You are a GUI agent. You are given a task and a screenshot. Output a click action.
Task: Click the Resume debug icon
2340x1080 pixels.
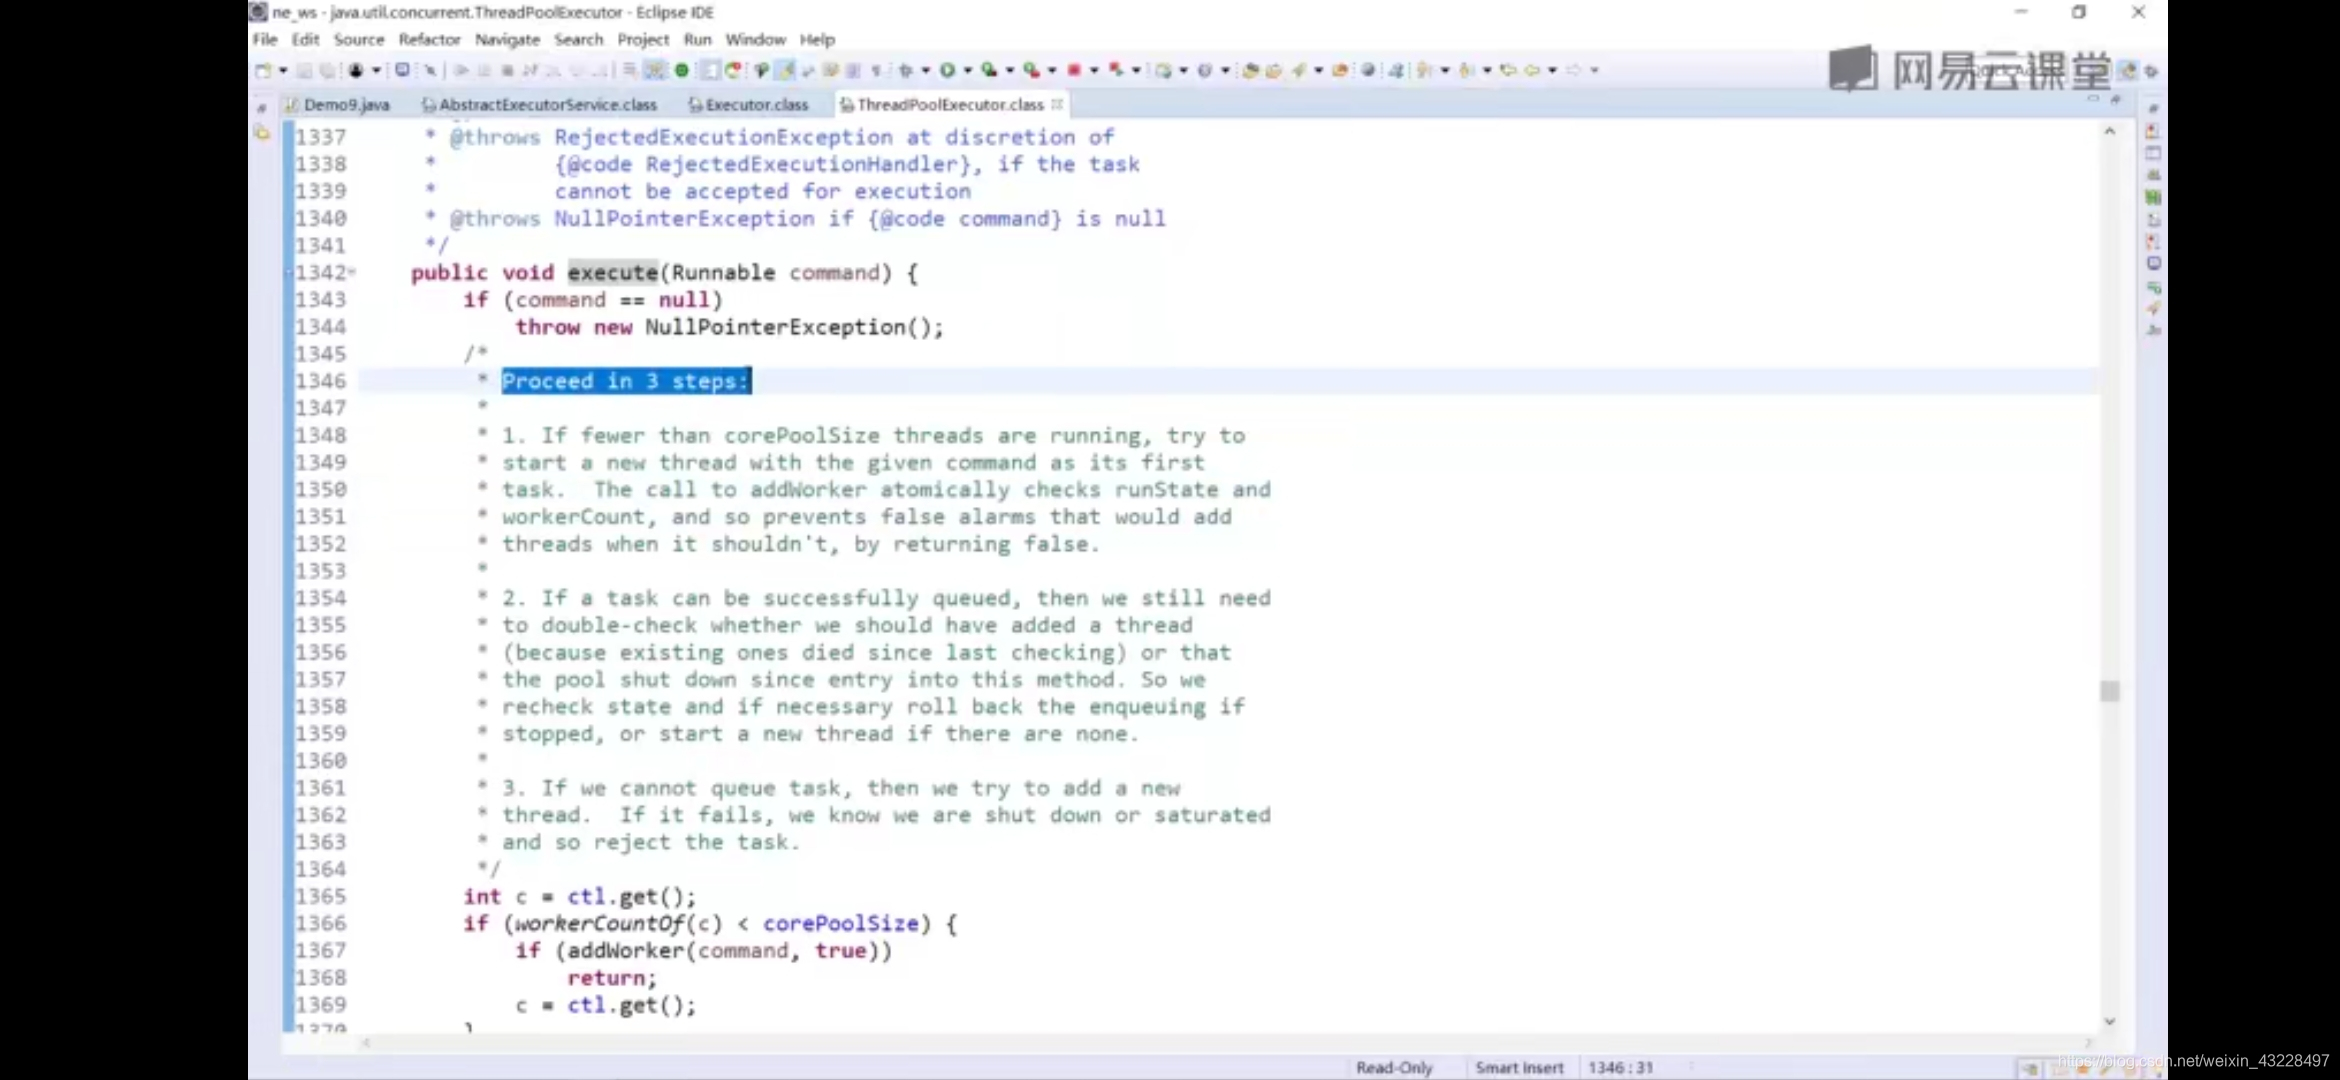click(x=461, y=70)
